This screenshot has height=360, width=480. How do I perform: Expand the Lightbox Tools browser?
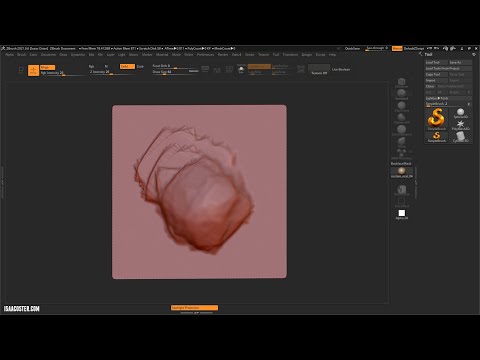pyautogui.click(x=448, y=98)
